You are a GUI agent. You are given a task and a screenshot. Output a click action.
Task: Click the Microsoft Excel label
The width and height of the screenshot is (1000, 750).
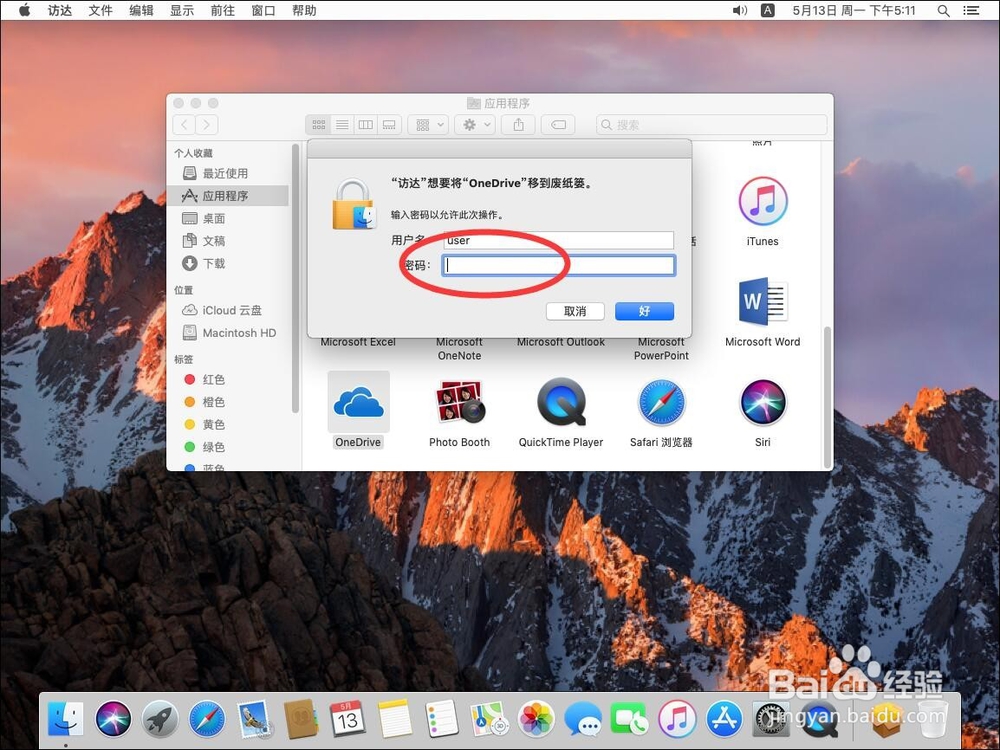tap(358, 342)
